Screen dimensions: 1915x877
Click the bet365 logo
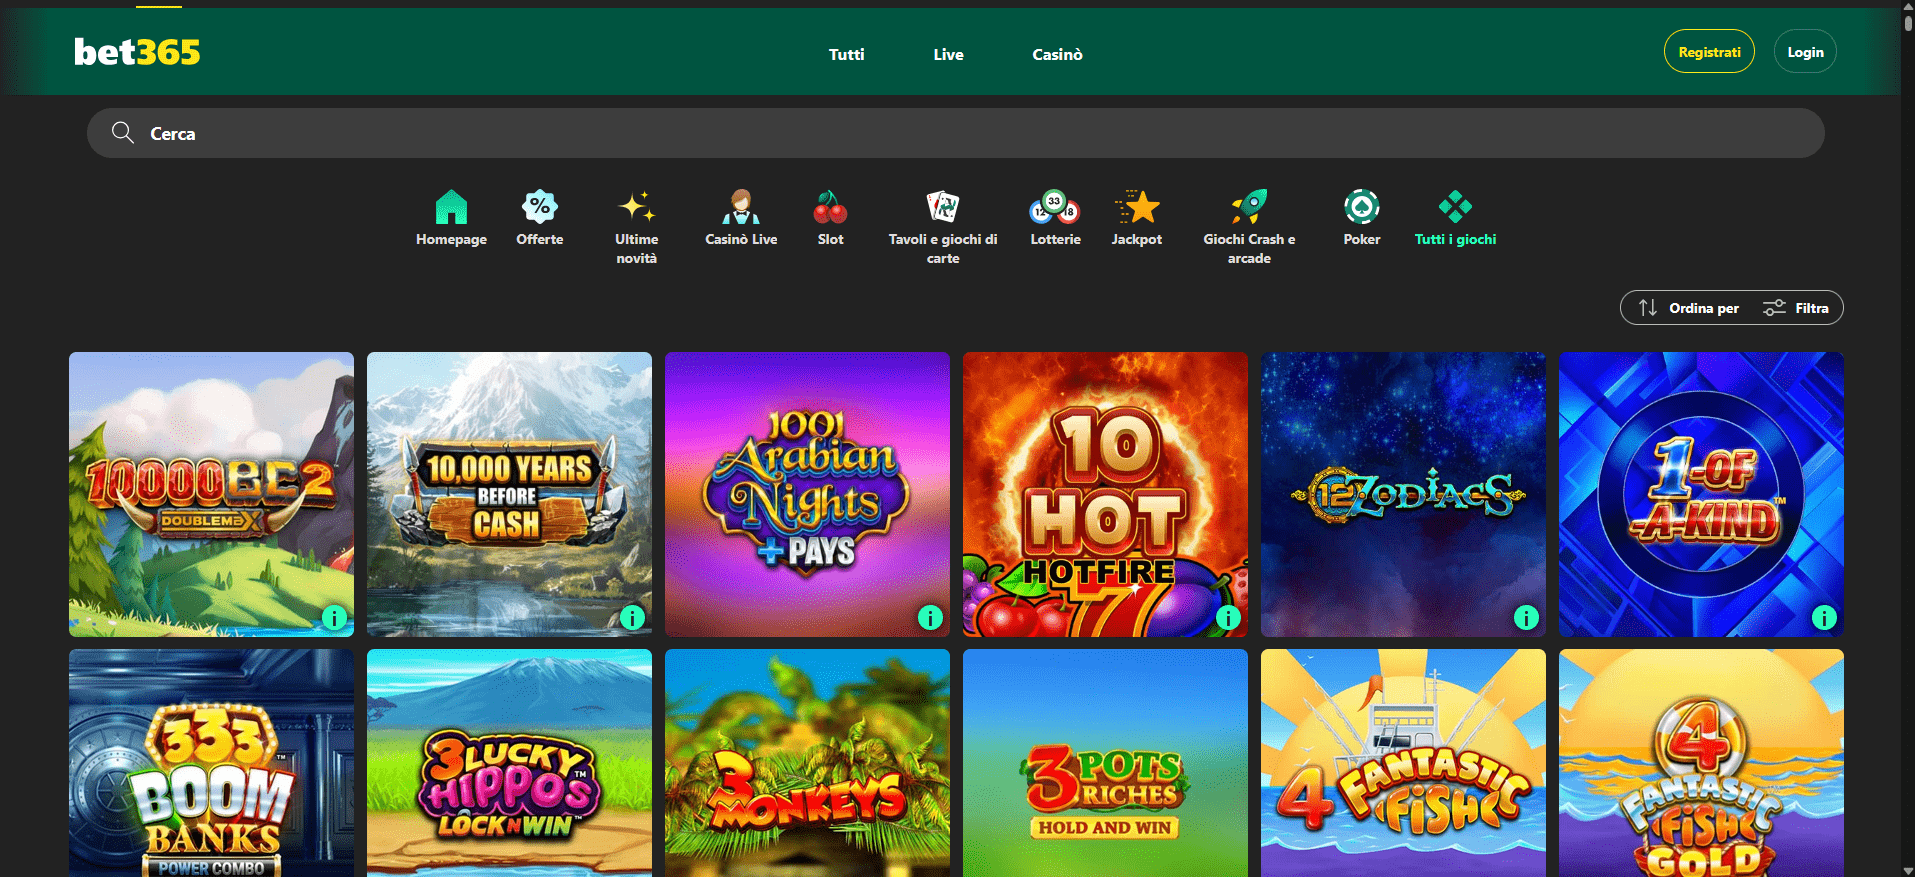[137, 52]
